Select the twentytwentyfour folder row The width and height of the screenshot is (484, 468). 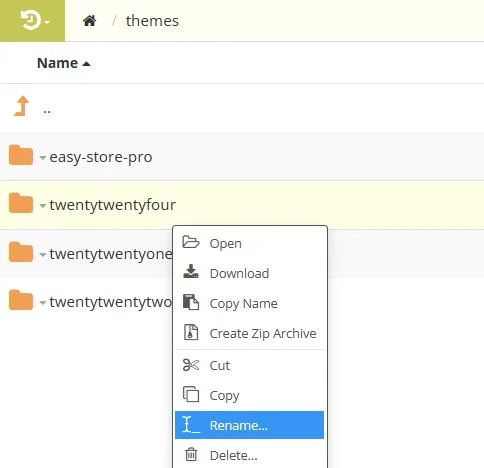pyautogui.click(x=242, y=205)
